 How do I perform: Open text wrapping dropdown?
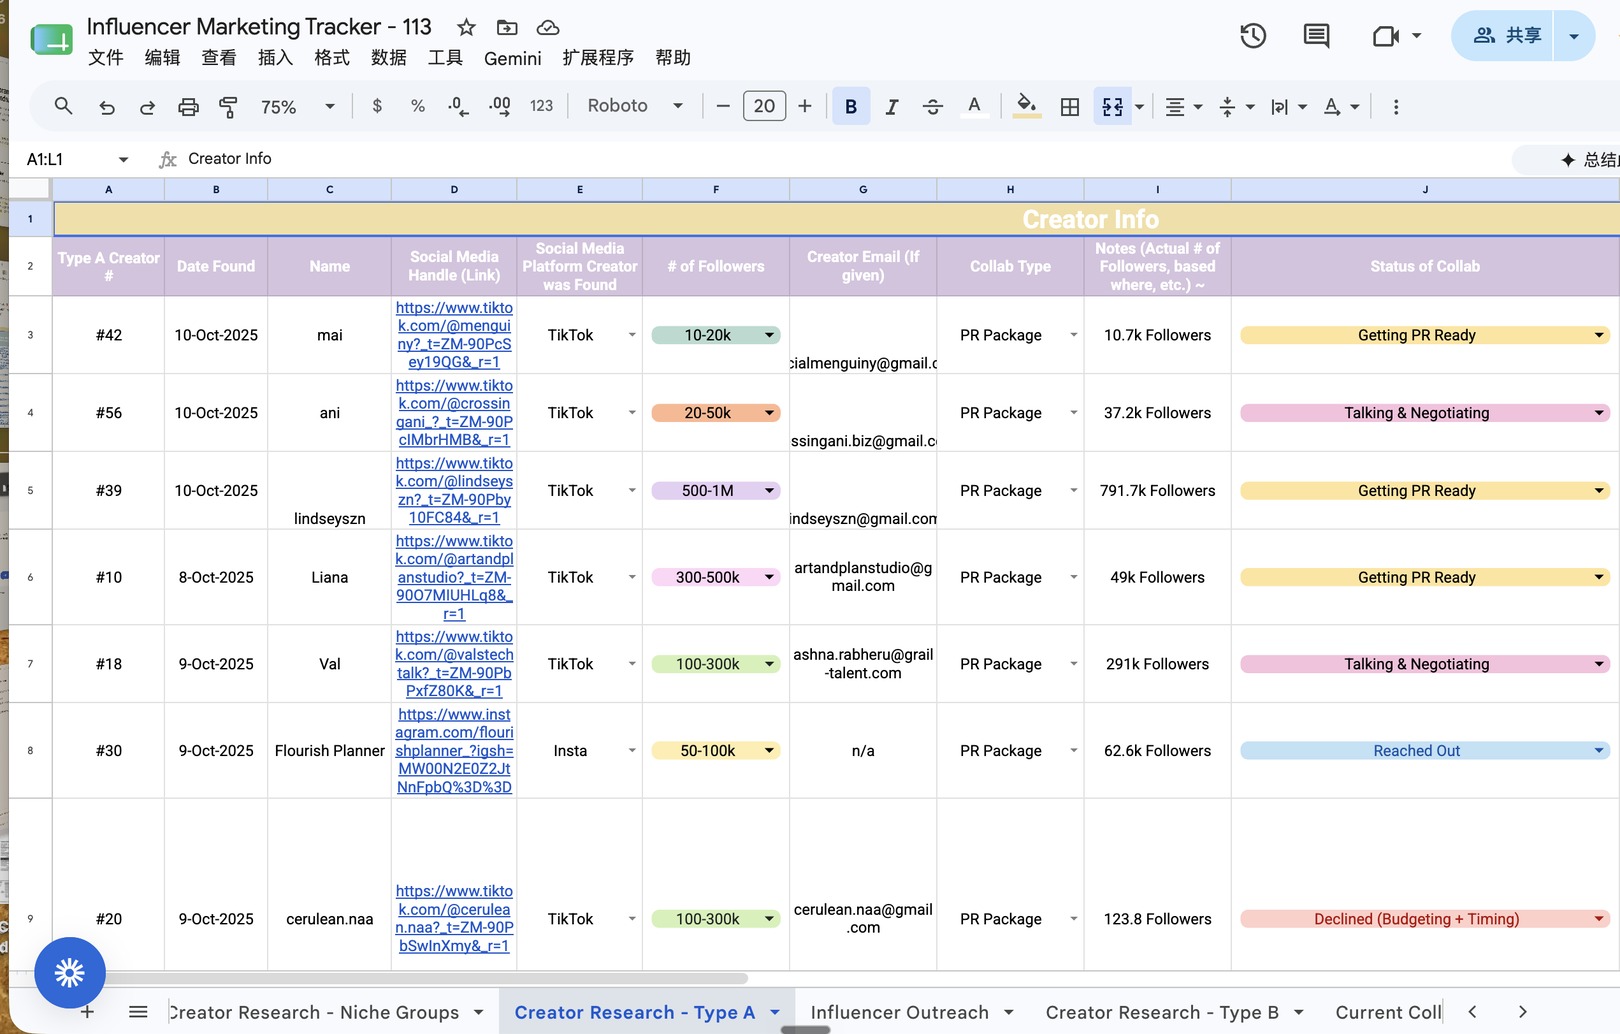[x=1289, y=107]
